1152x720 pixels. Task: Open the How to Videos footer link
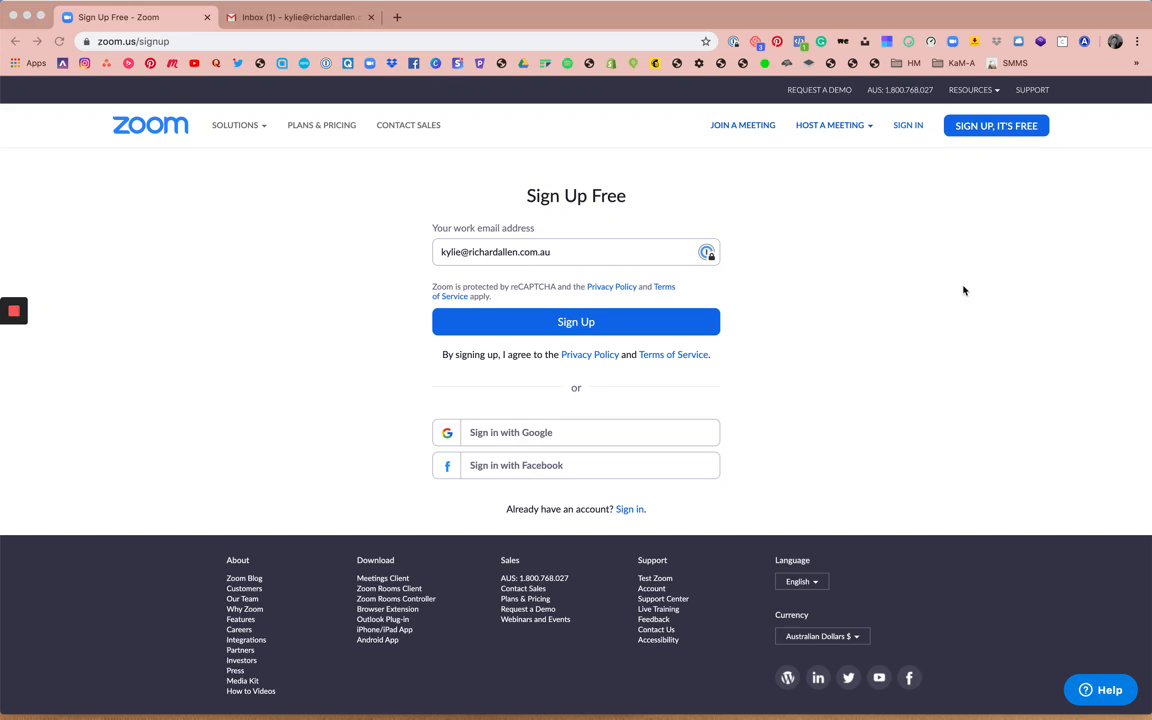pos(251,691)
